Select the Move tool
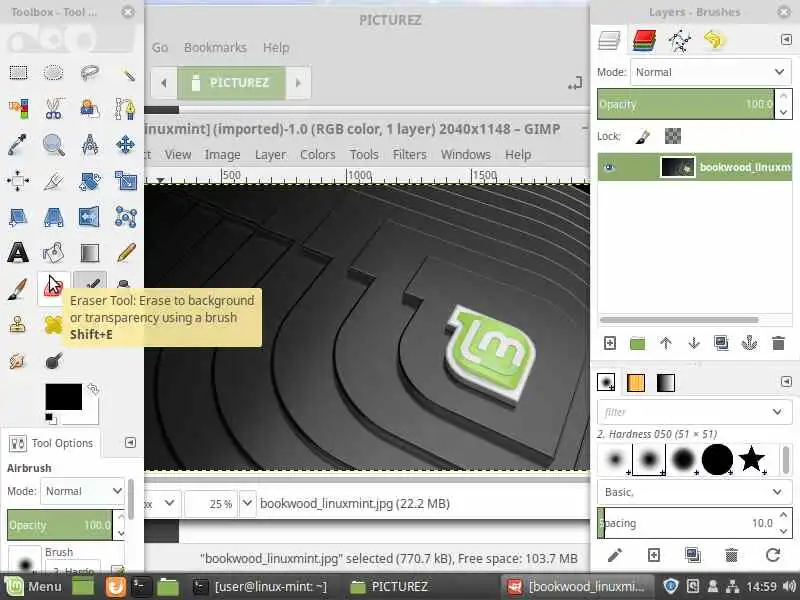The image size is (800, 600). tap(126, 145)
